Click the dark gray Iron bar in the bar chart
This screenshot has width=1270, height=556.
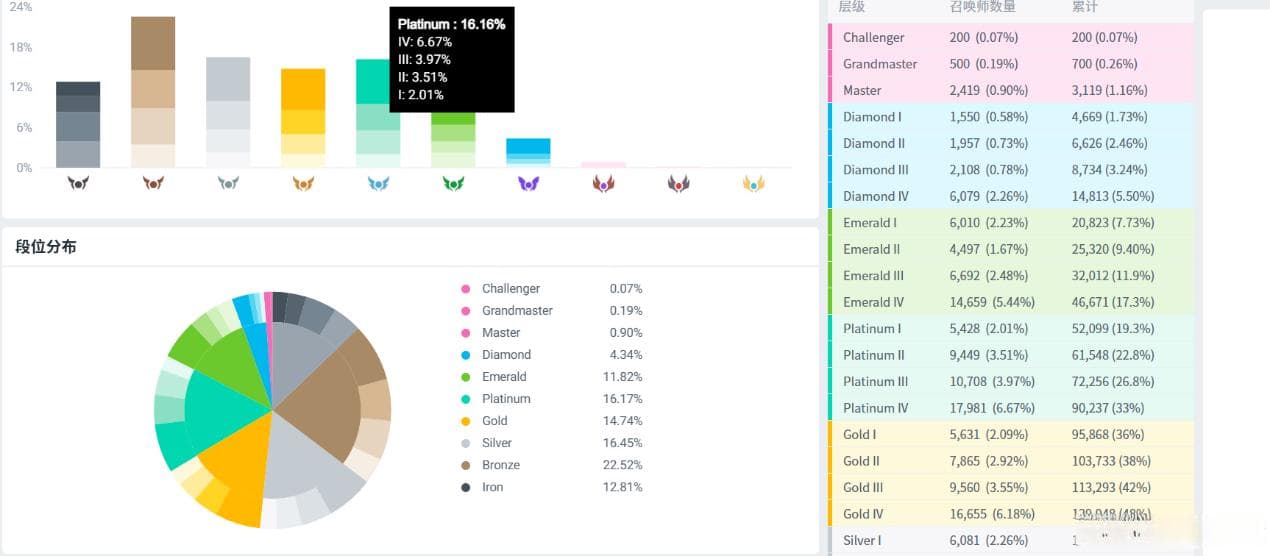tap(78, 125)
